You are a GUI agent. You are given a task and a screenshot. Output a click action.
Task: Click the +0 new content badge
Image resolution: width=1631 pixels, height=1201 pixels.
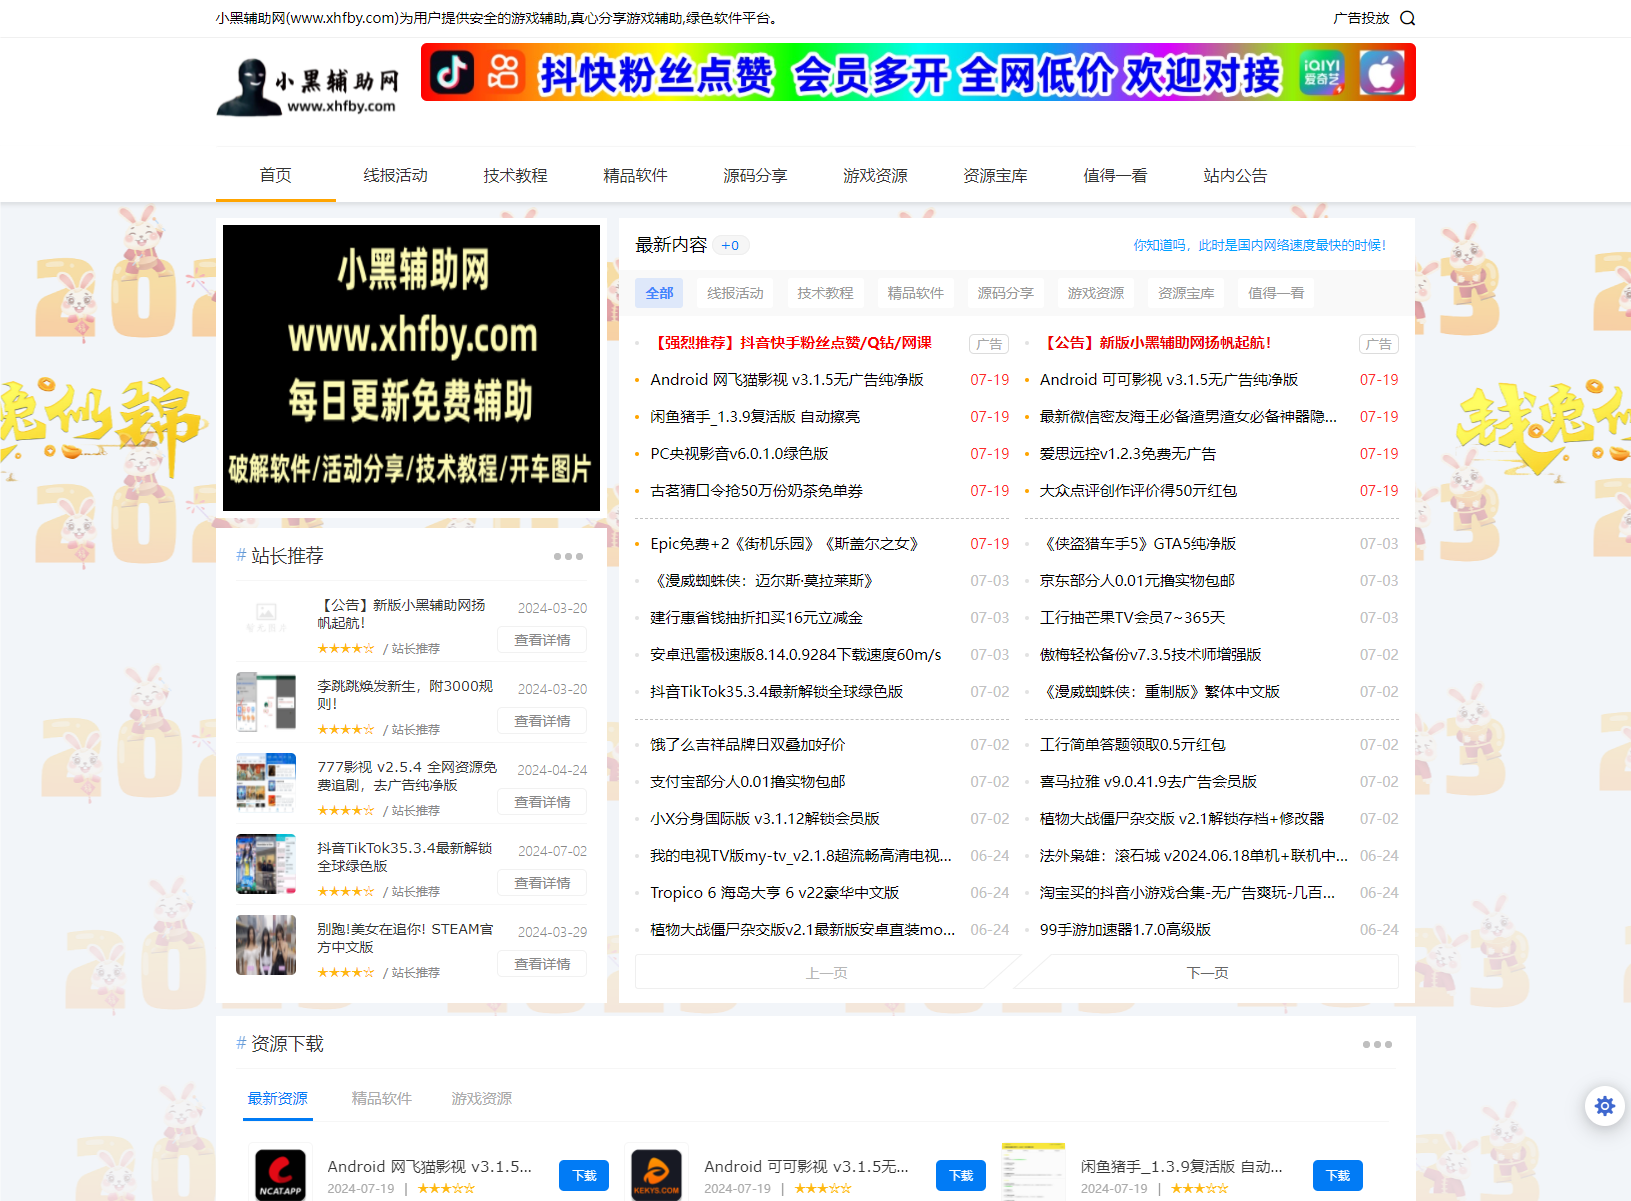(x=731, y=245)
